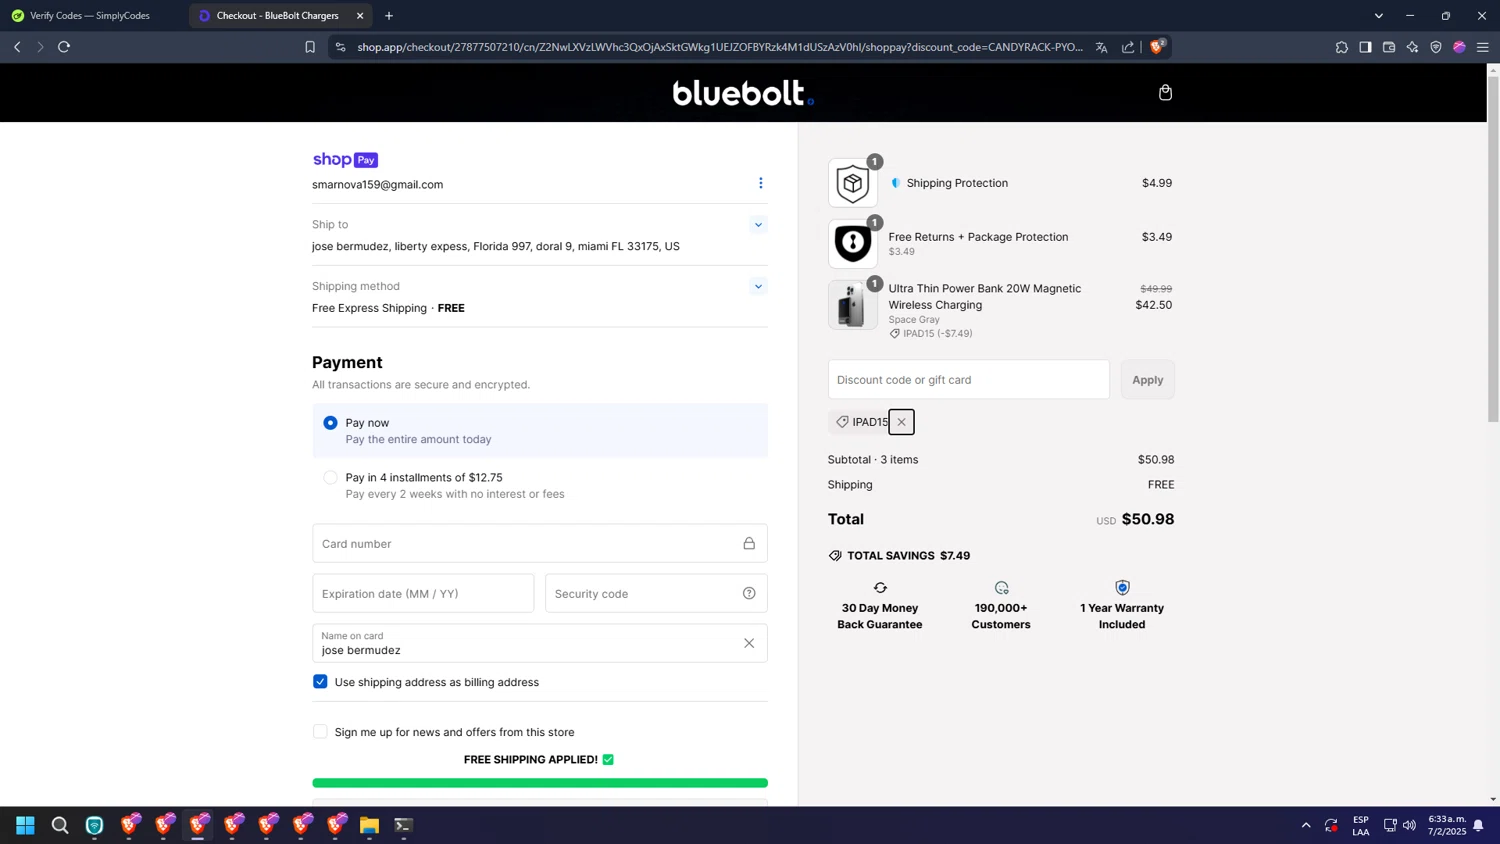
Task: Uncheck Use shipping address as billing address
Action: click(x=320, y=682)
